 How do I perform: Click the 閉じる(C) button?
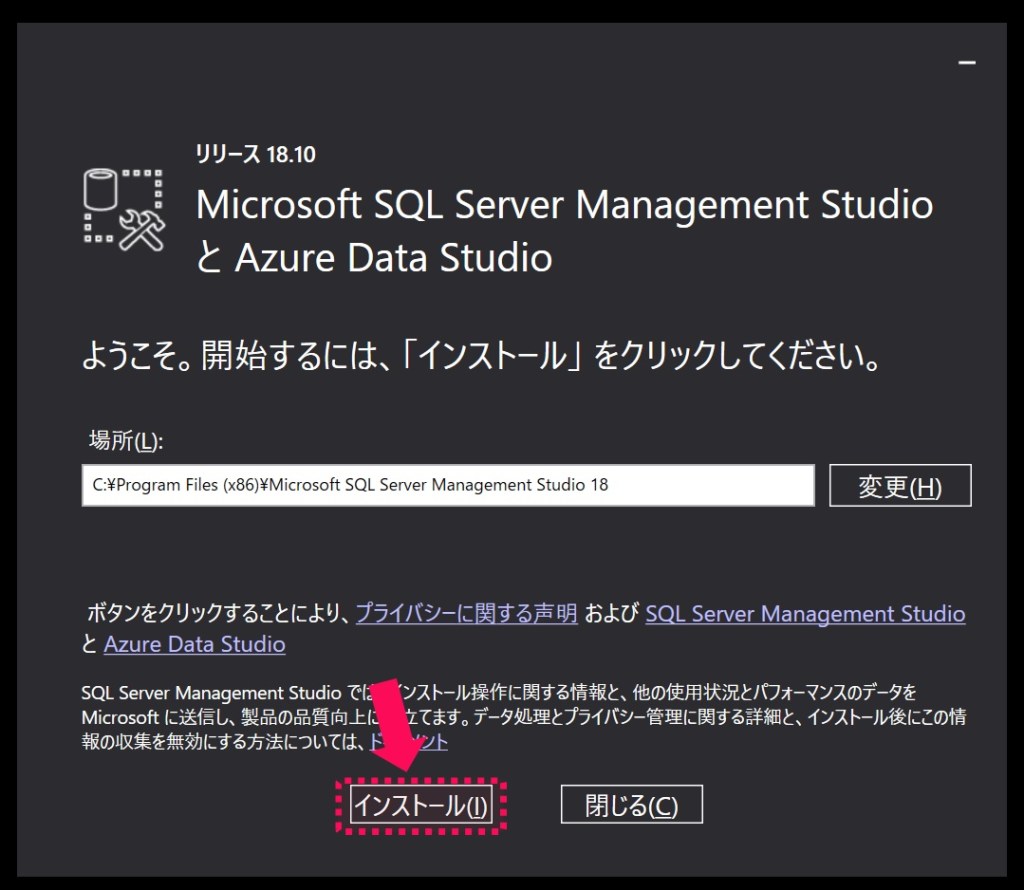(632, 804)
